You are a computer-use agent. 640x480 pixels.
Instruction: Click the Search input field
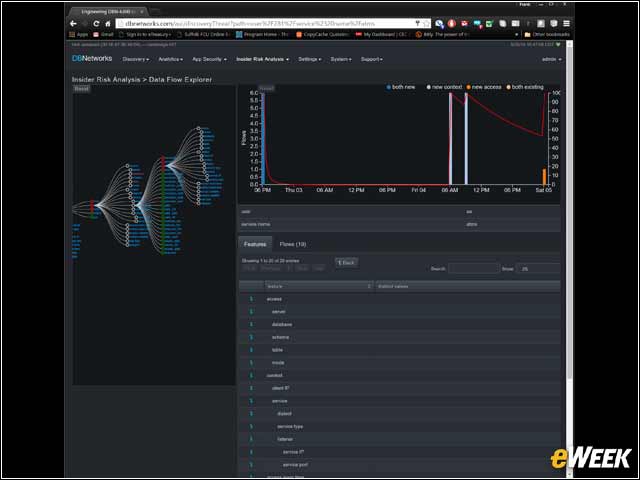[x=473, y=269]
